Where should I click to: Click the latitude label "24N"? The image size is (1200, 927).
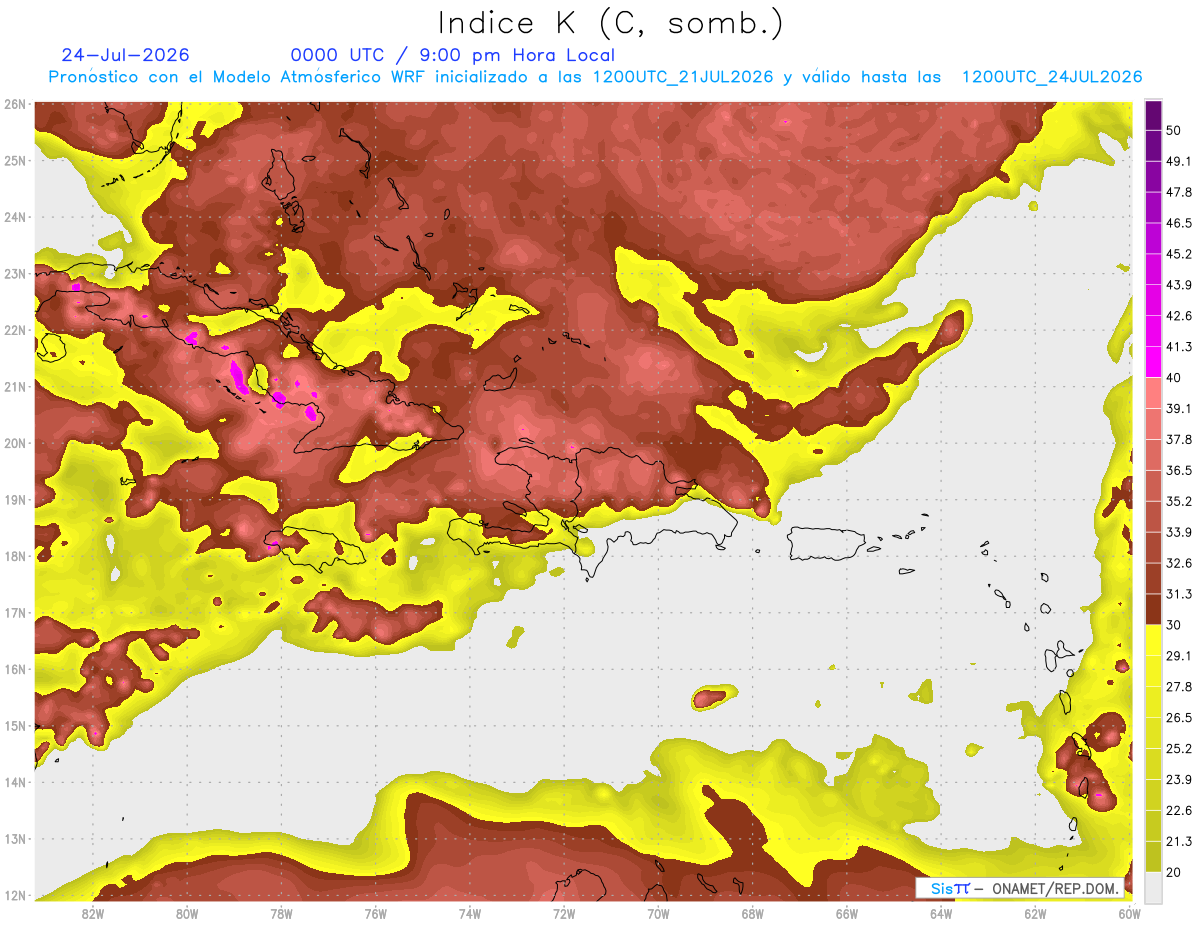click(15, 217)
